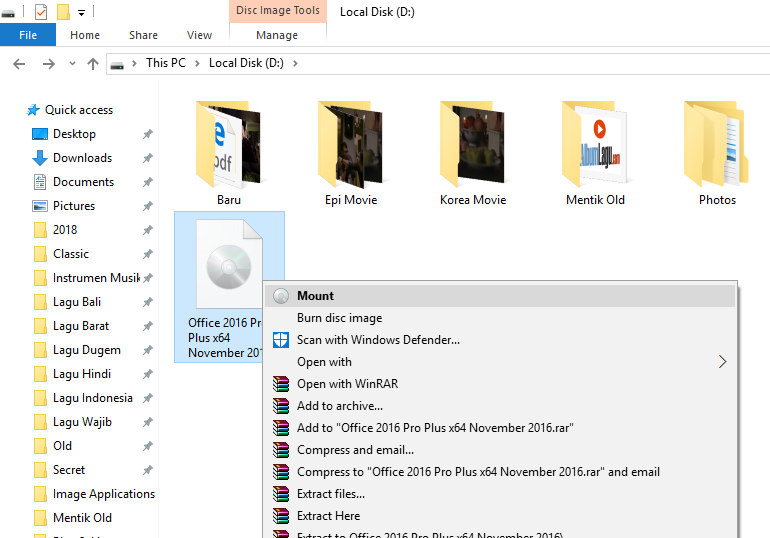Open the recent locations dropdown
This screenshot has height=538, width=770.
72,63
